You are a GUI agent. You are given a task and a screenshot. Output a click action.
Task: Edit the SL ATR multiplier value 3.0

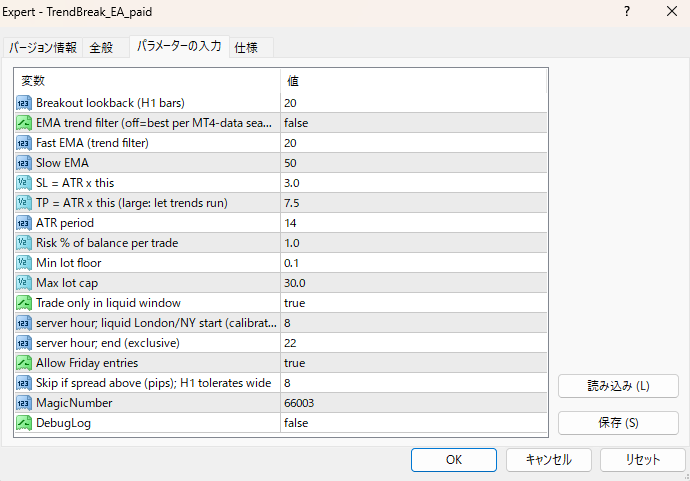pos(414,183)
